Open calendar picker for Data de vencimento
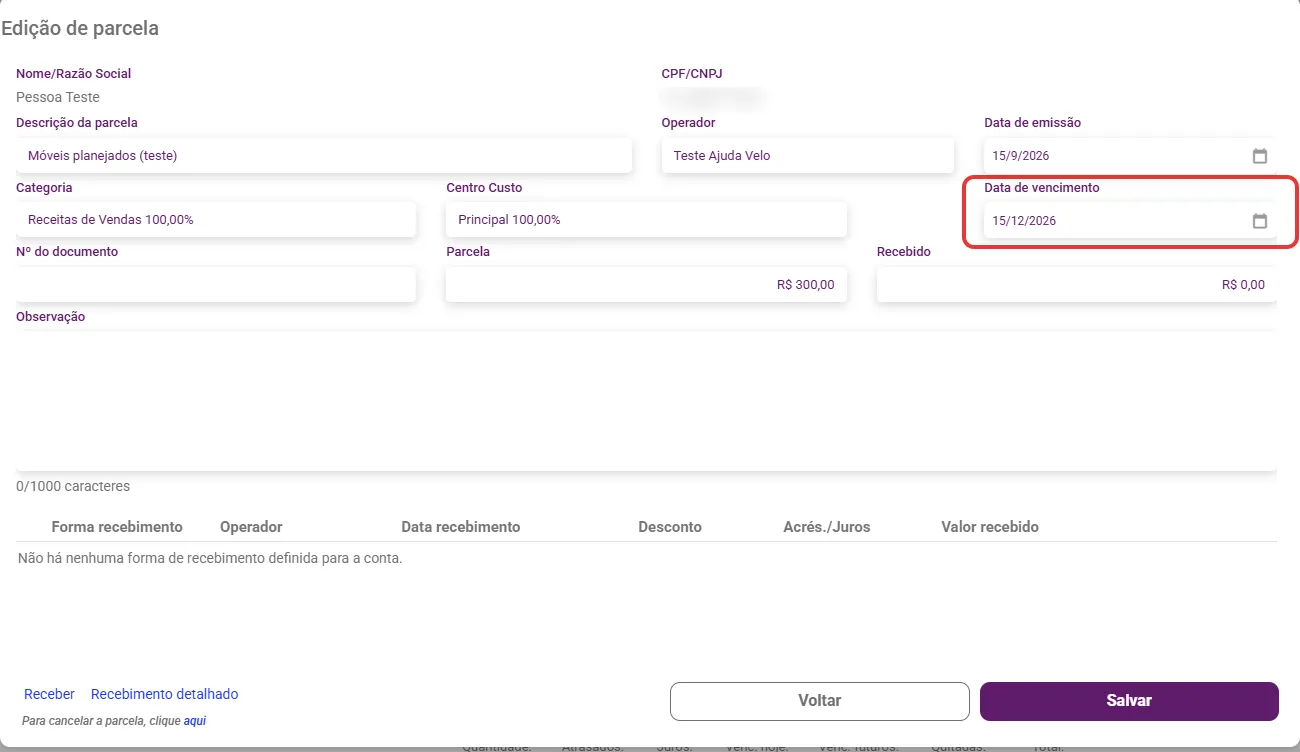Screen dimensions: 1300x752 (x=1260, y=221)
